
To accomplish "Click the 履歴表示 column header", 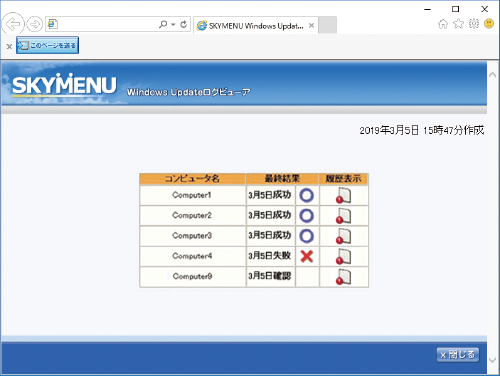I will 344,179.
